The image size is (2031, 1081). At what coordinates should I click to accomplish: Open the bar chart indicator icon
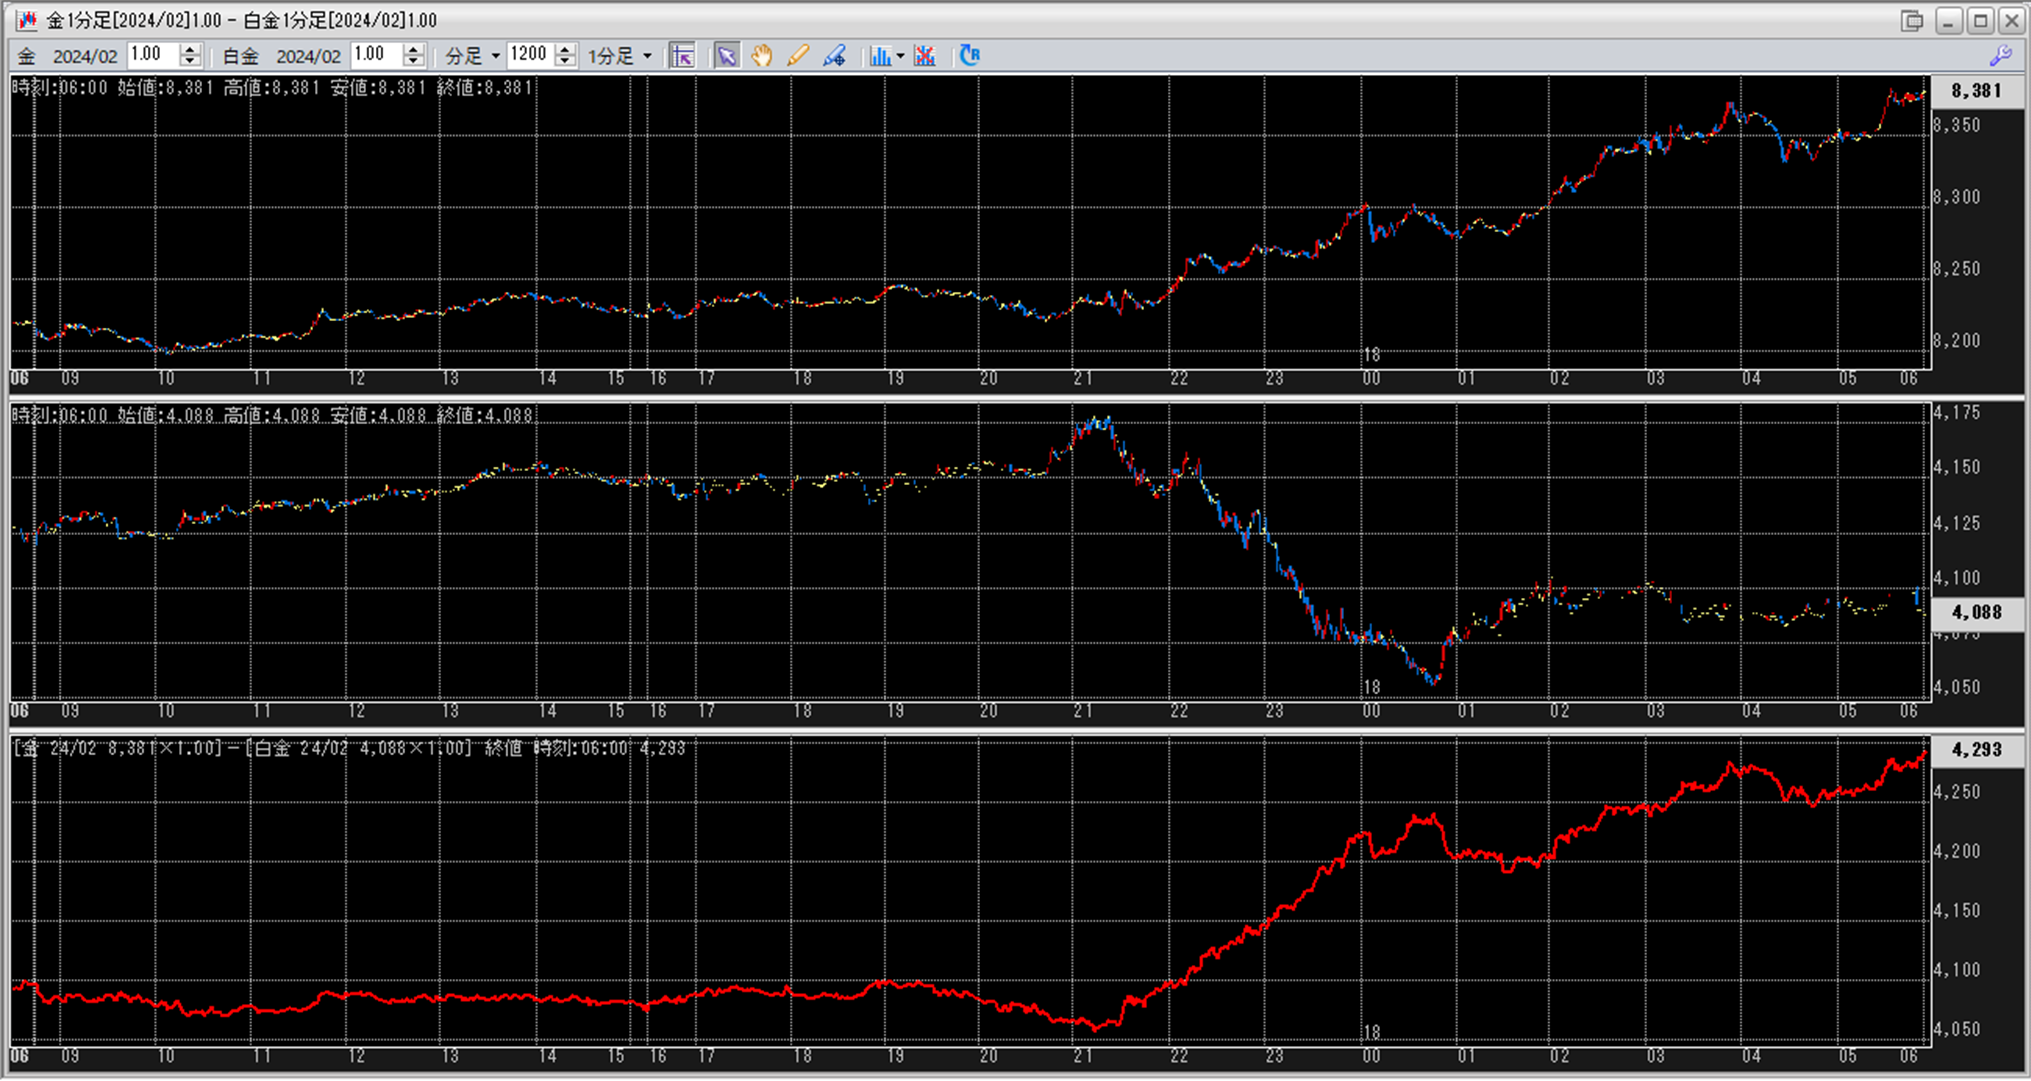coord(880,56)
